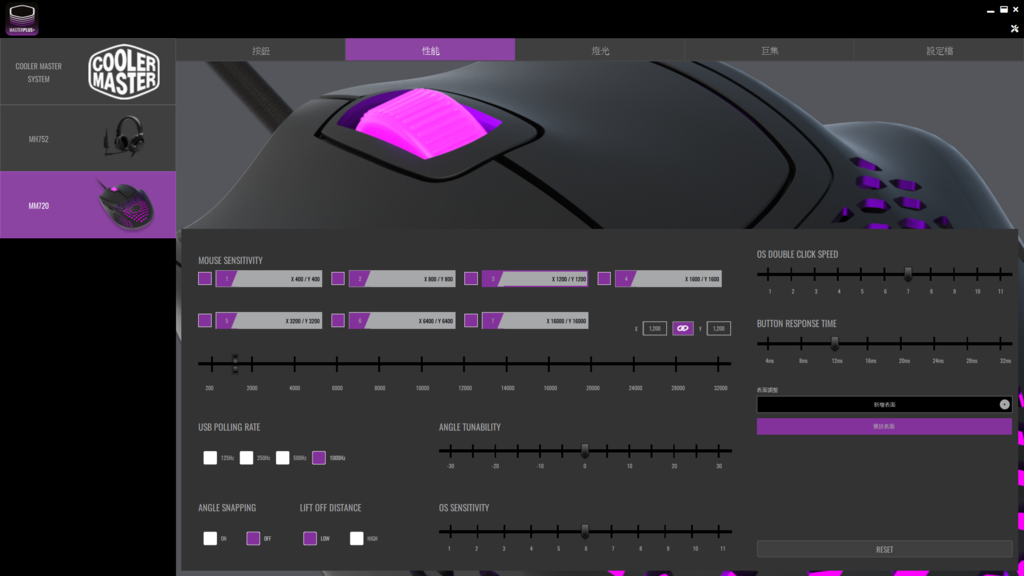Toggle DPI level 4 checkbox
Viewport: 1024px width, 576px height.
coord(604,279)
